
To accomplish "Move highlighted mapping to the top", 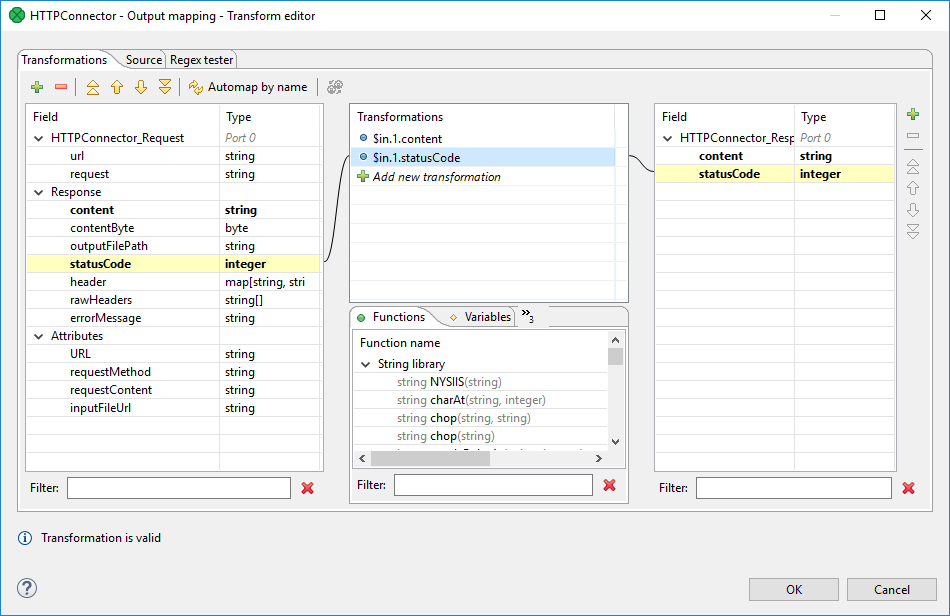I will (x=92, y=87).
